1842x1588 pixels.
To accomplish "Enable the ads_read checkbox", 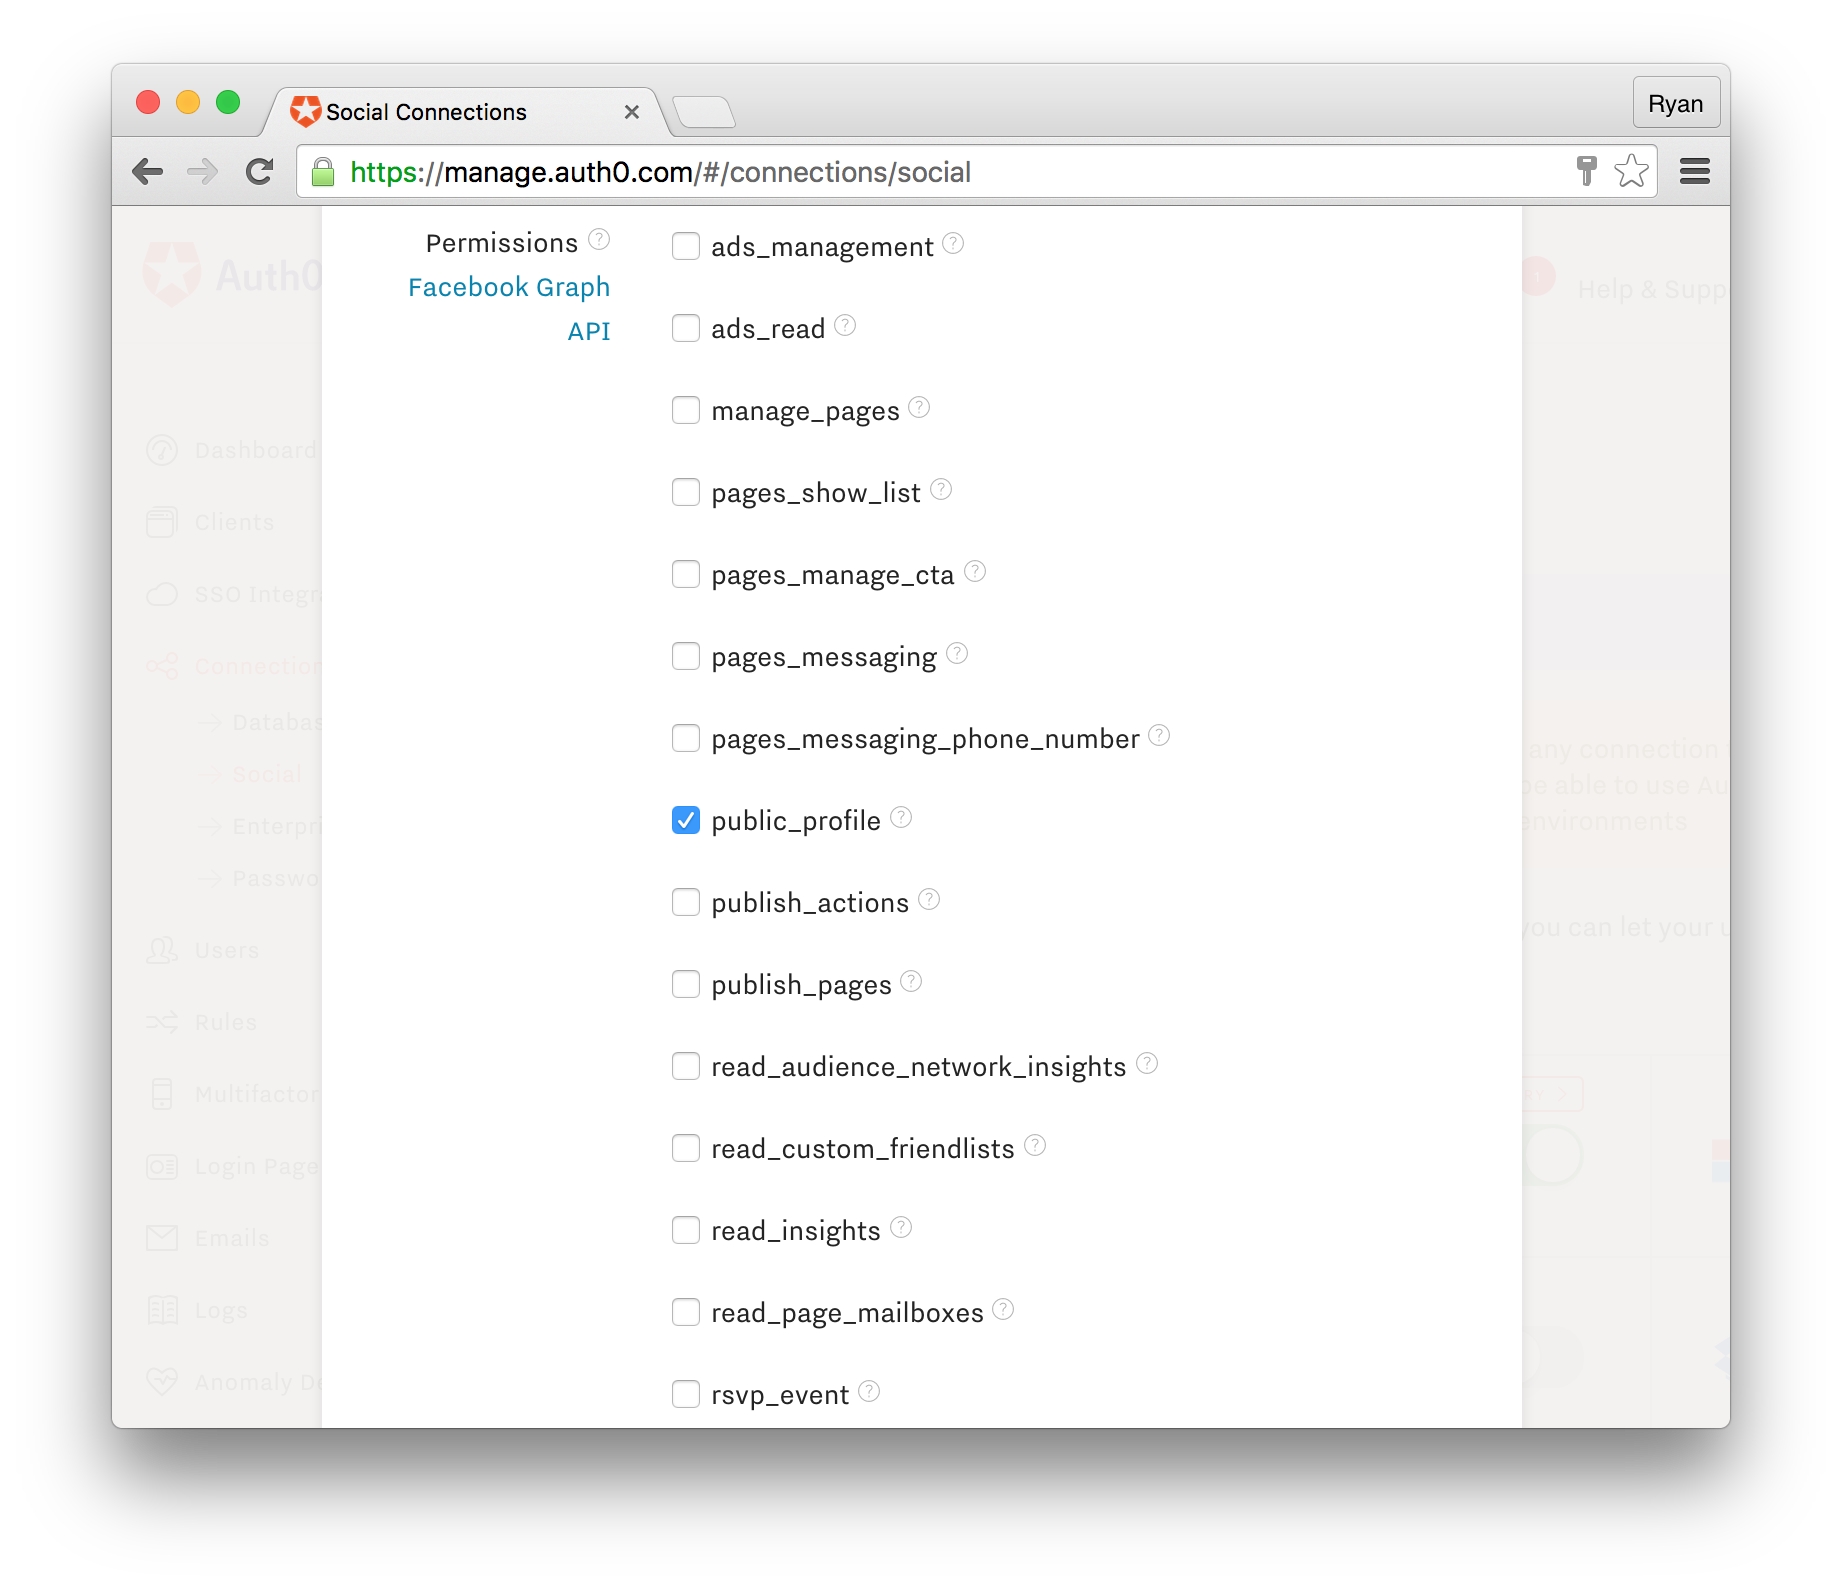I will tap(686, 328).
